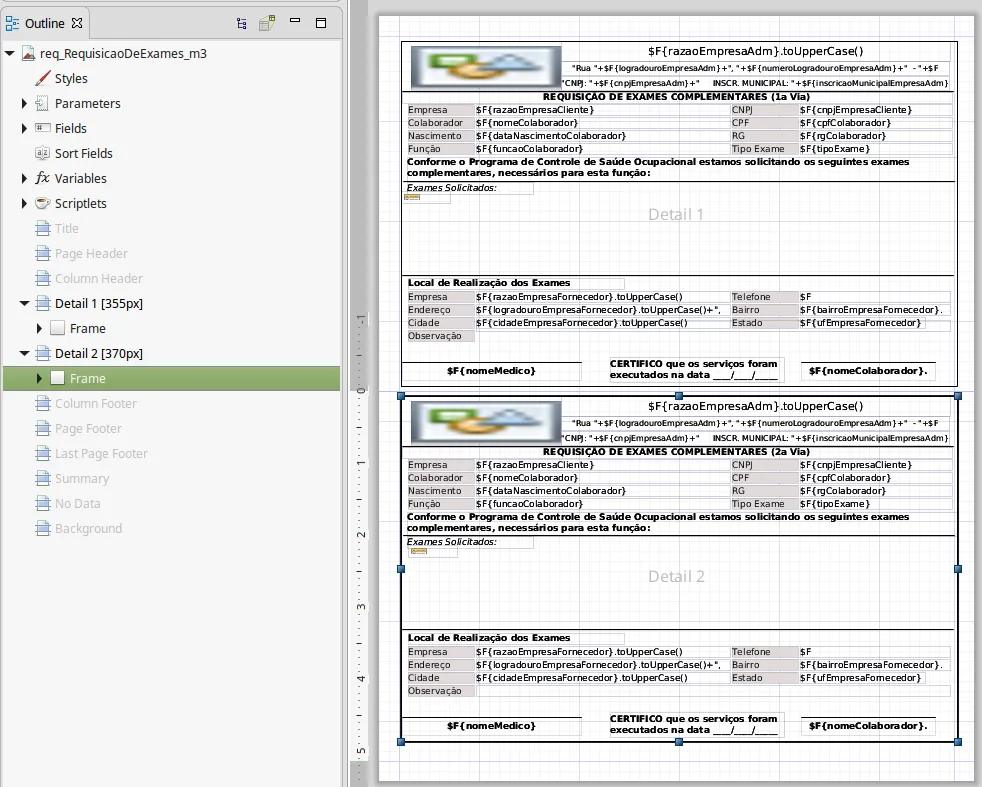Select the logo image in Detail 1
This screenshot has width=982, height=787.
(486, 66)
